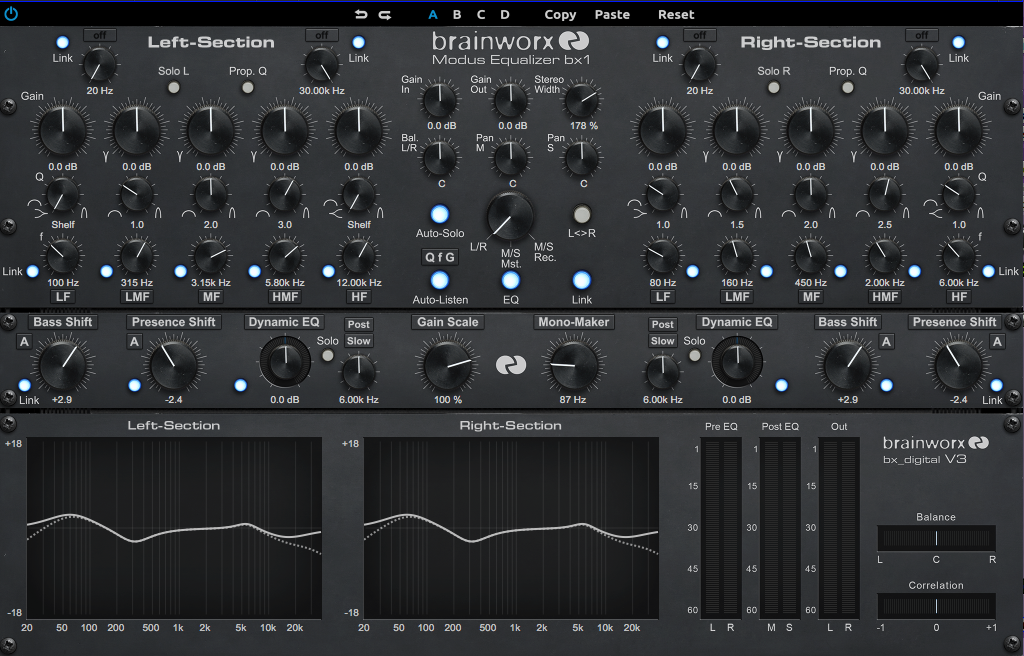This screenshot has height=656, width=1024.
Task: Click the left LF band button
Action: click(x=63, y=297)
